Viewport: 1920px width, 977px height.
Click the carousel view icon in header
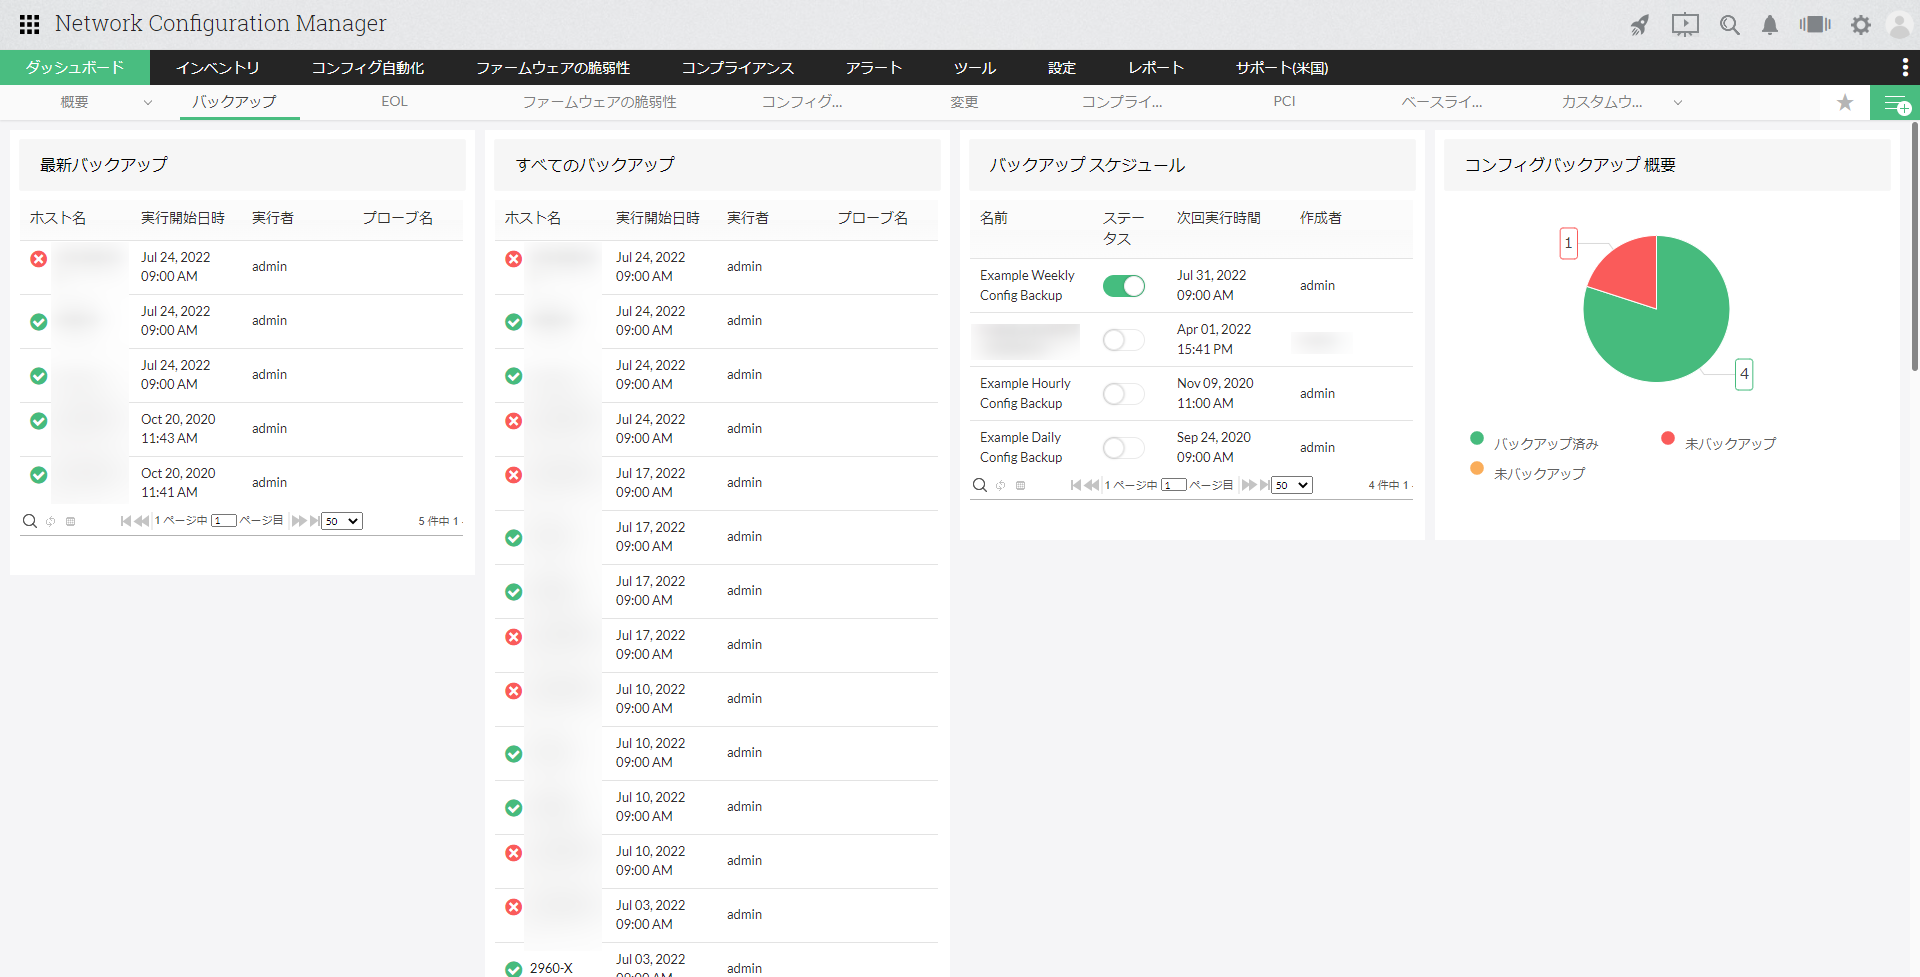1815,24
